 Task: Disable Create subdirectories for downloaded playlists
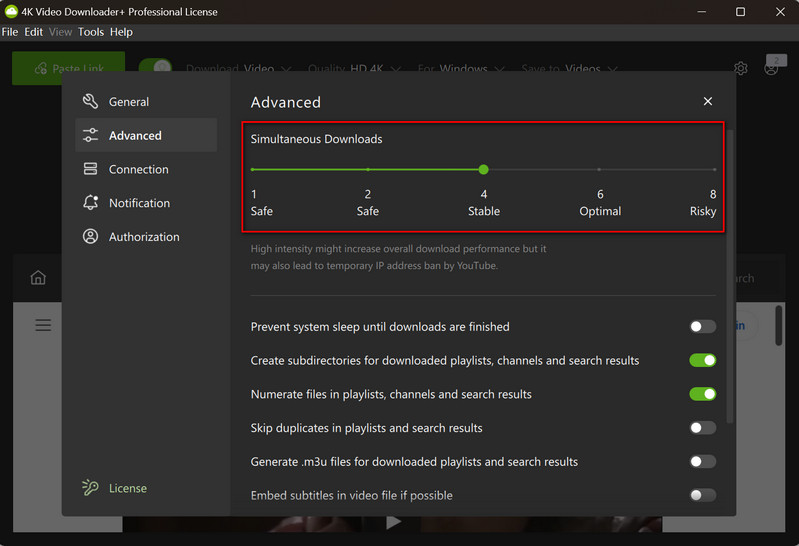pos(703,360)
